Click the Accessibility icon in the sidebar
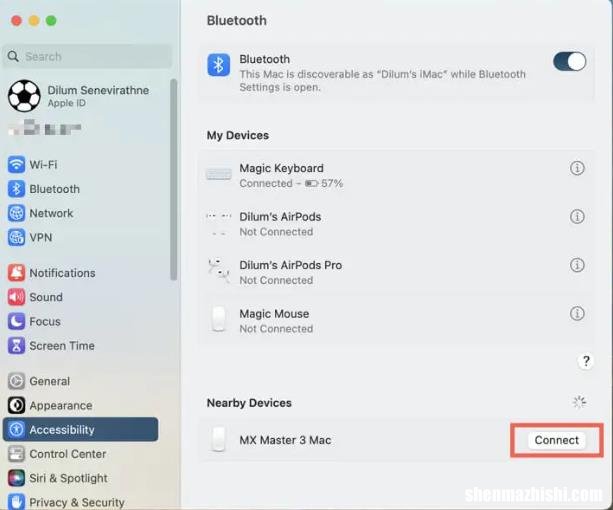Viewport: 613px width, 510px height. tap(16, 429)
